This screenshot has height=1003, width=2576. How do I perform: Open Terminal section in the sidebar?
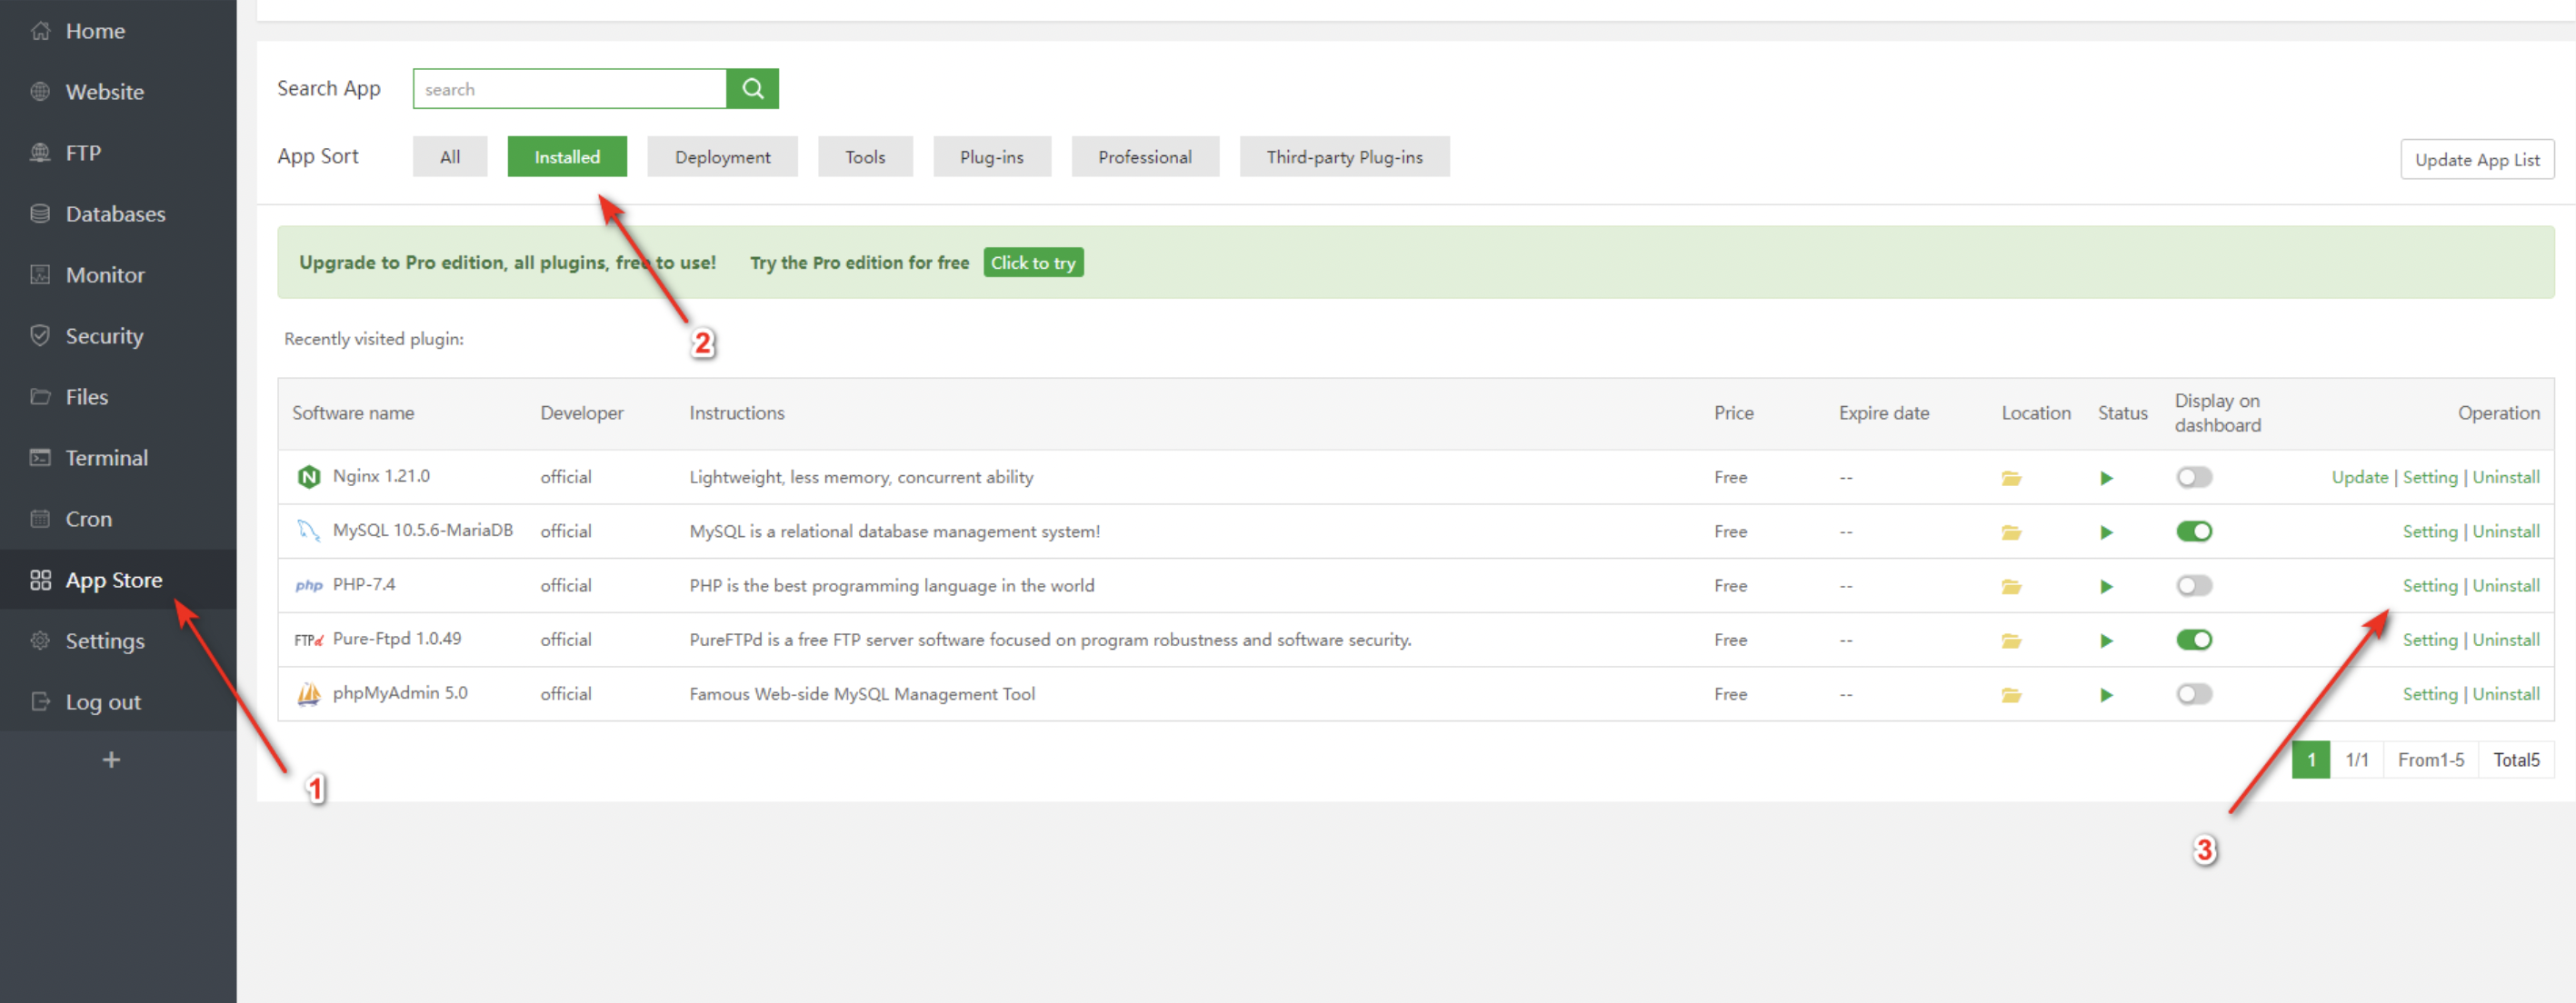106,458
